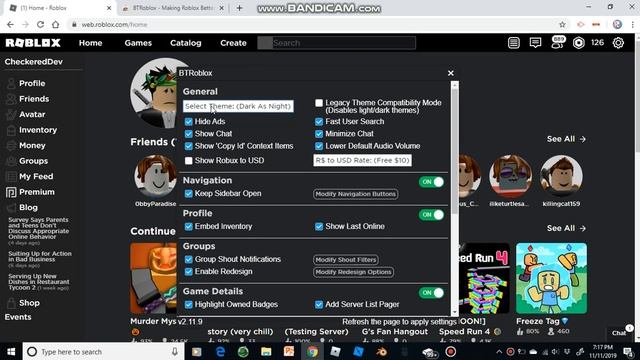Open File Explorer from the taskbar
The height and width of the screenshot is (360, 640).
coord(266,351)
